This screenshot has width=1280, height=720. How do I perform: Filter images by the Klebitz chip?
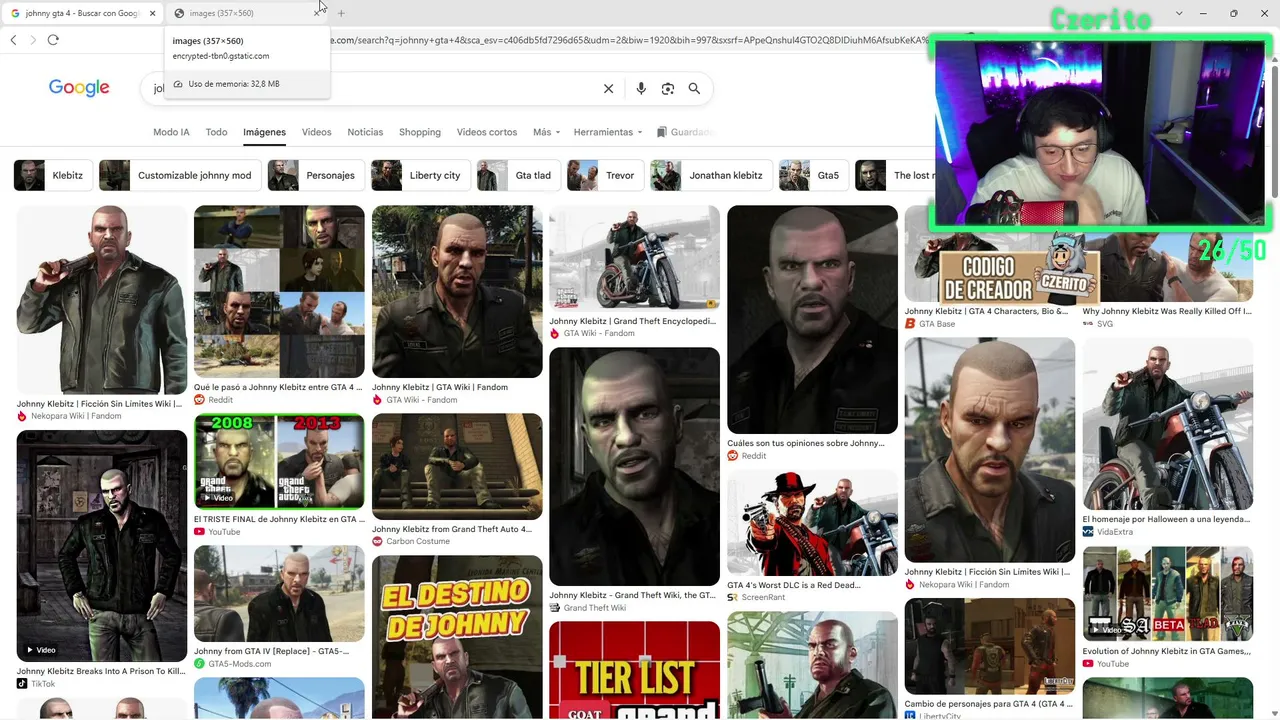53,175
